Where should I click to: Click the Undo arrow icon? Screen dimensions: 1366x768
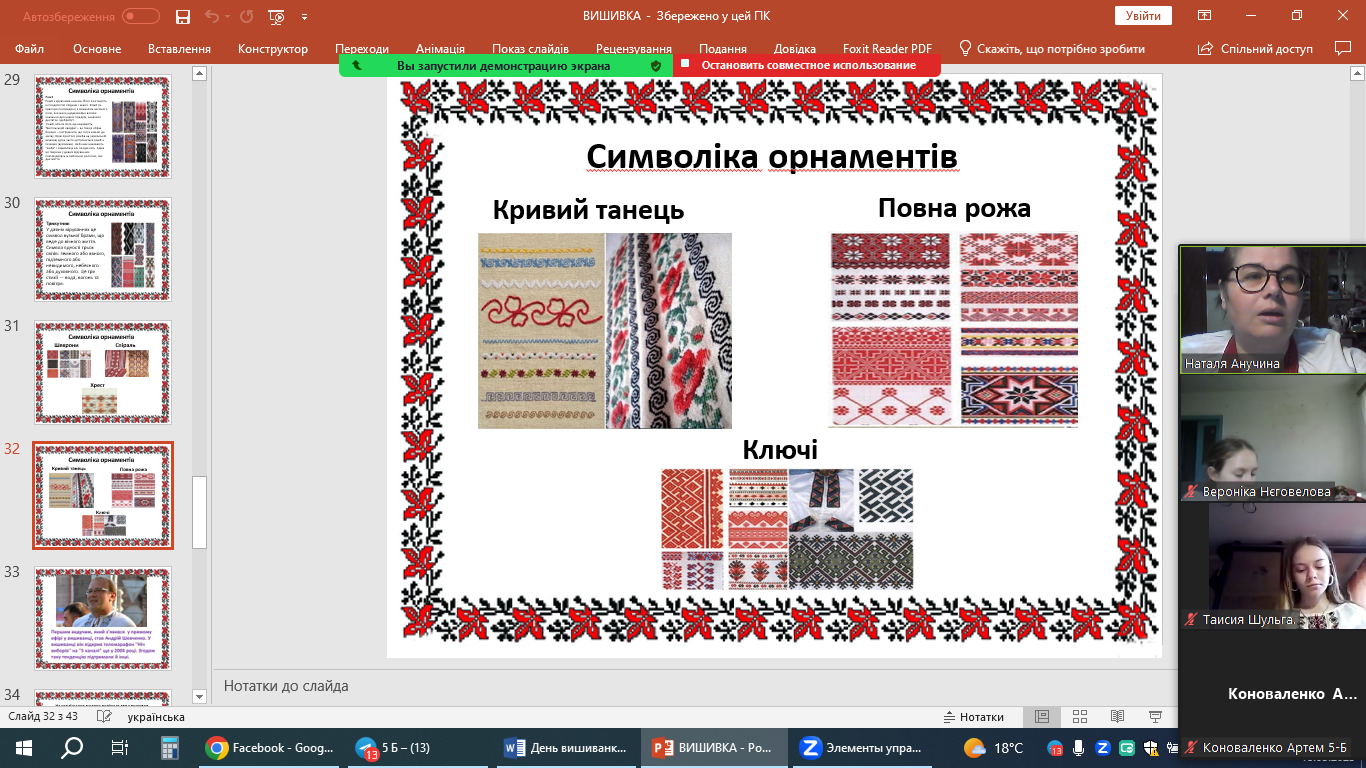pyautogui.click(x=210, y=16)
